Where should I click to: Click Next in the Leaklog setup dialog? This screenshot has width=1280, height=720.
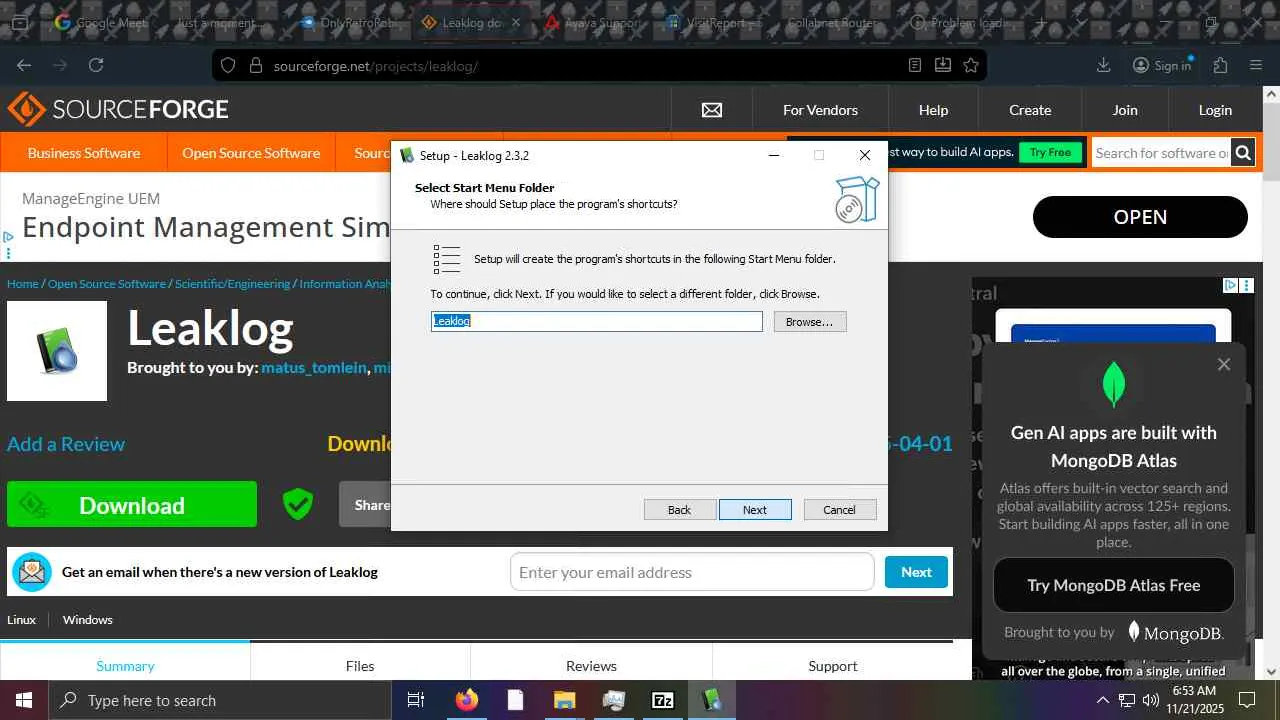coord(755,510)
